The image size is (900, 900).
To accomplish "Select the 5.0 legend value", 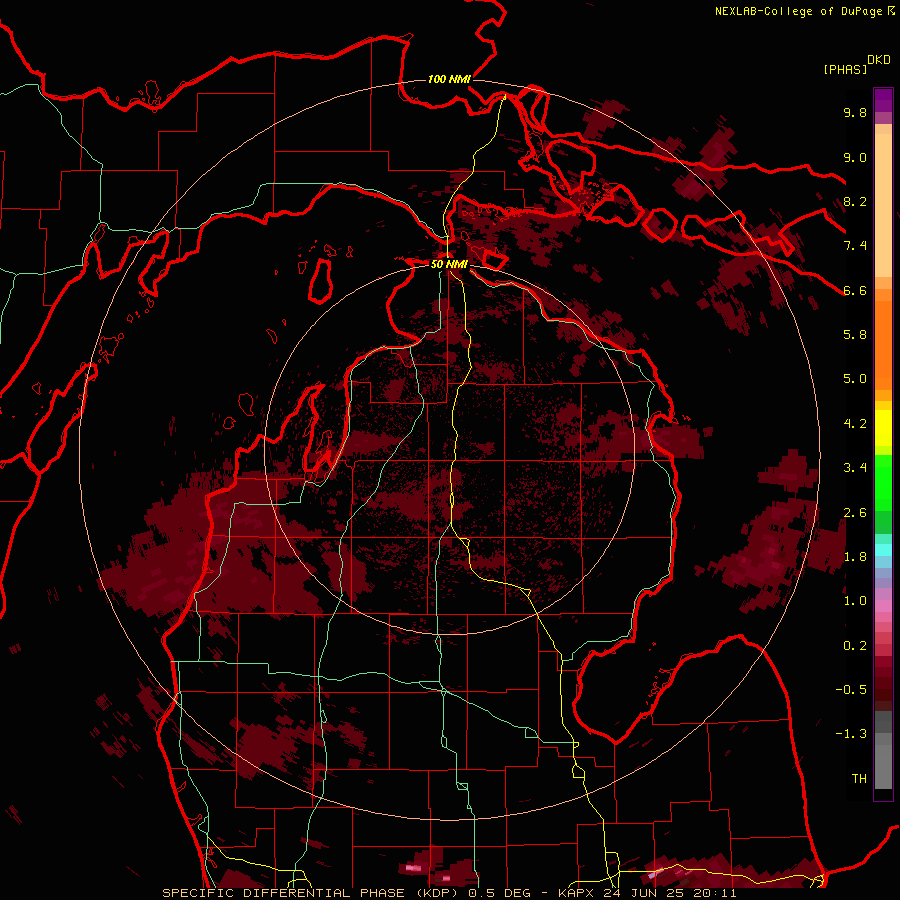I will pyautogui.click(x=855, y=379).
